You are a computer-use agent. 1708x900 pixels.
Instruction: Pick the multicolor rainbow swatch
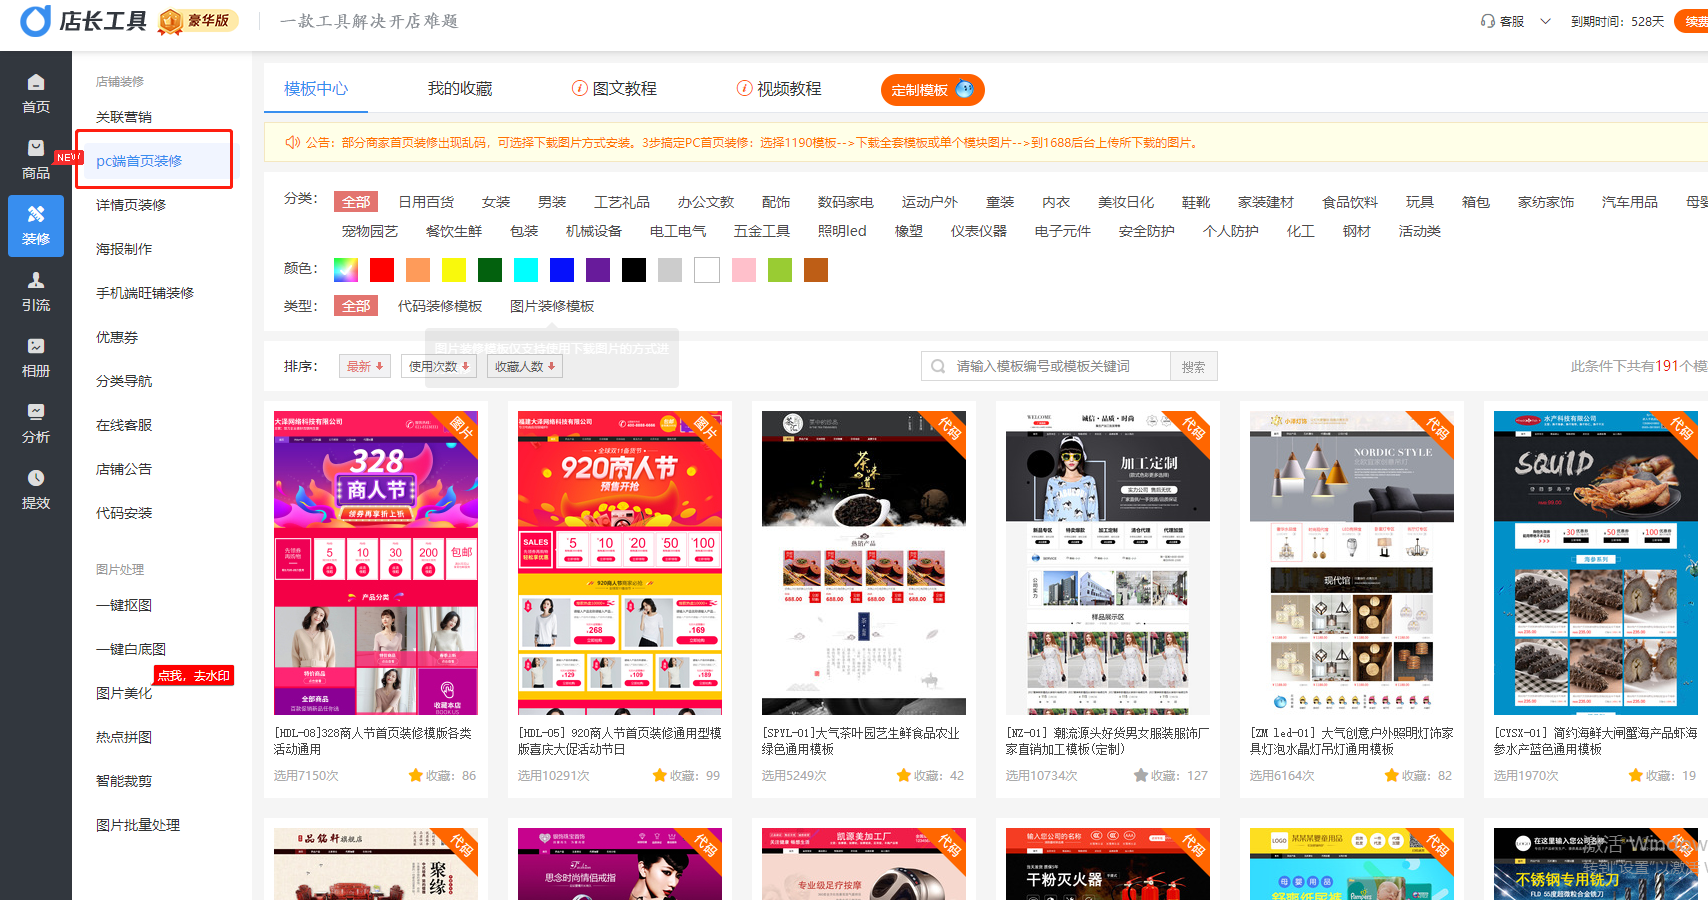click(x=346, y=270)
